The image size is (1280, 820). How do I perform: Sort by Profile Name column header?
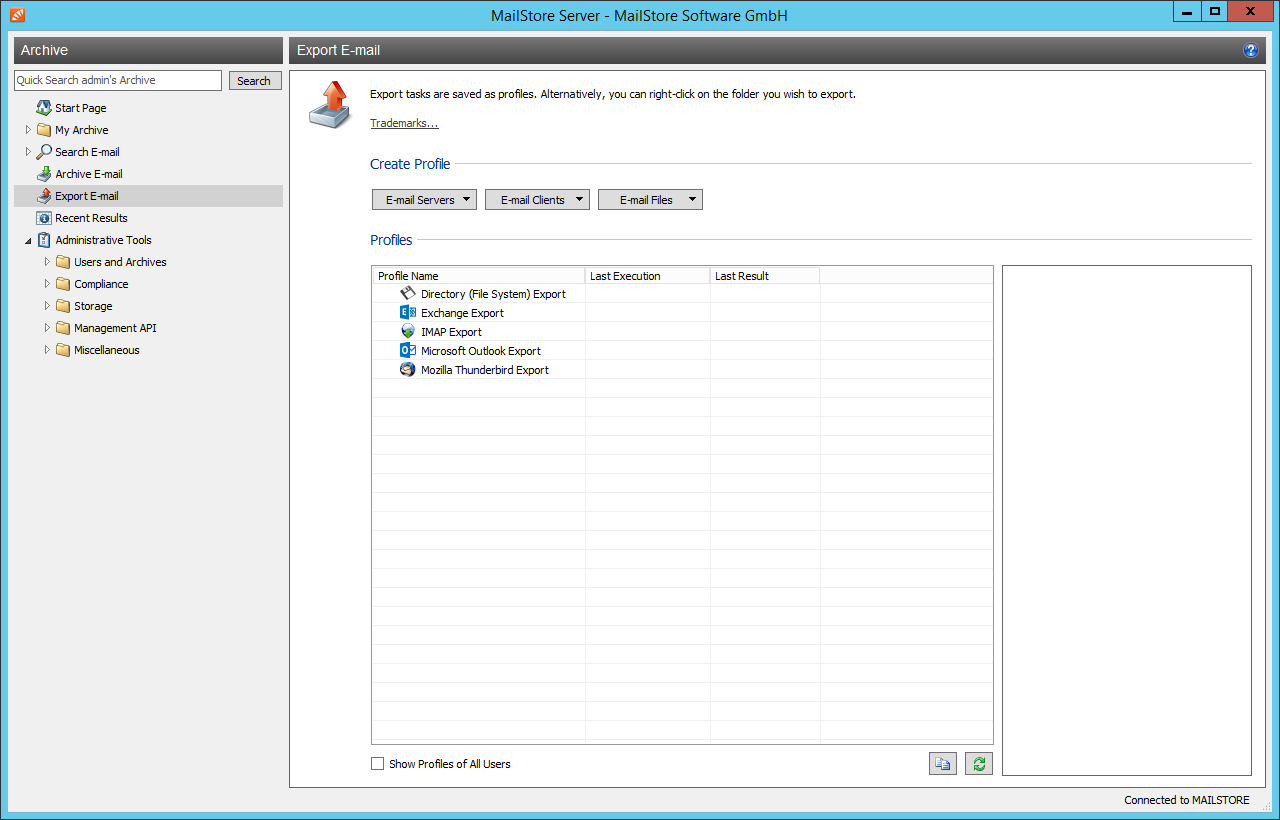478,276
